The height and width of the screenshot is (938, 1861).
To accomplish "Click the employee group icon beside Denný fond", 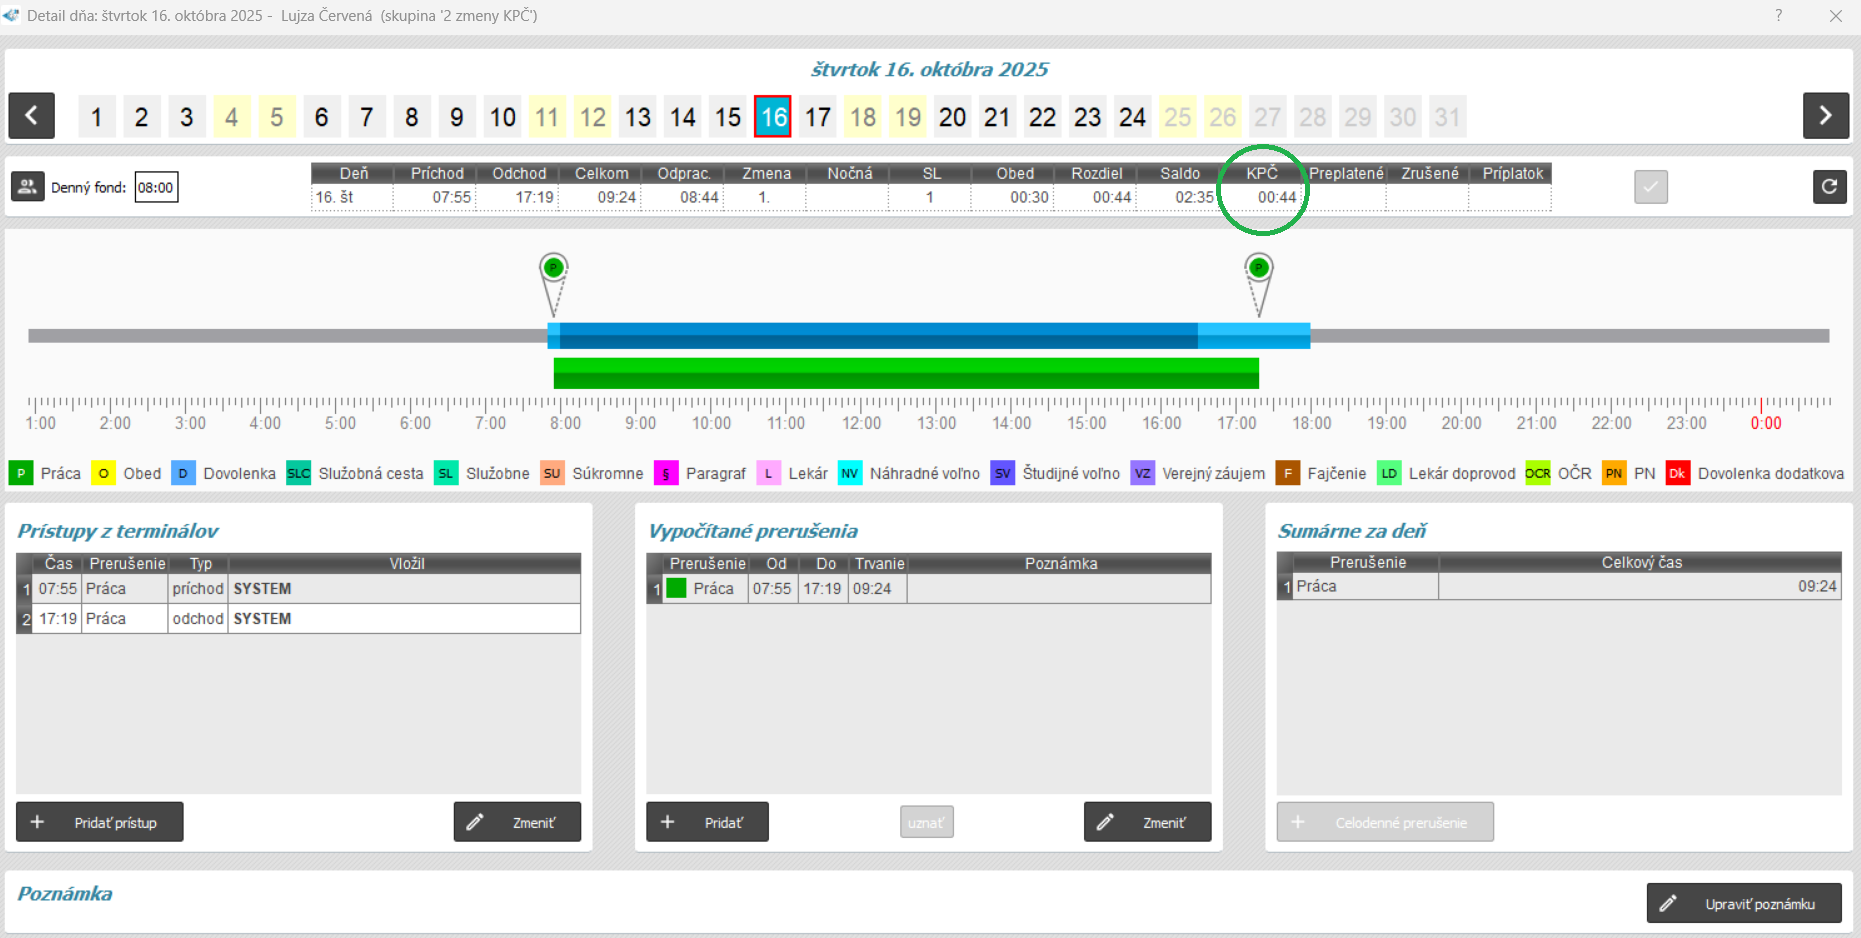I will (x=27, y=187).
